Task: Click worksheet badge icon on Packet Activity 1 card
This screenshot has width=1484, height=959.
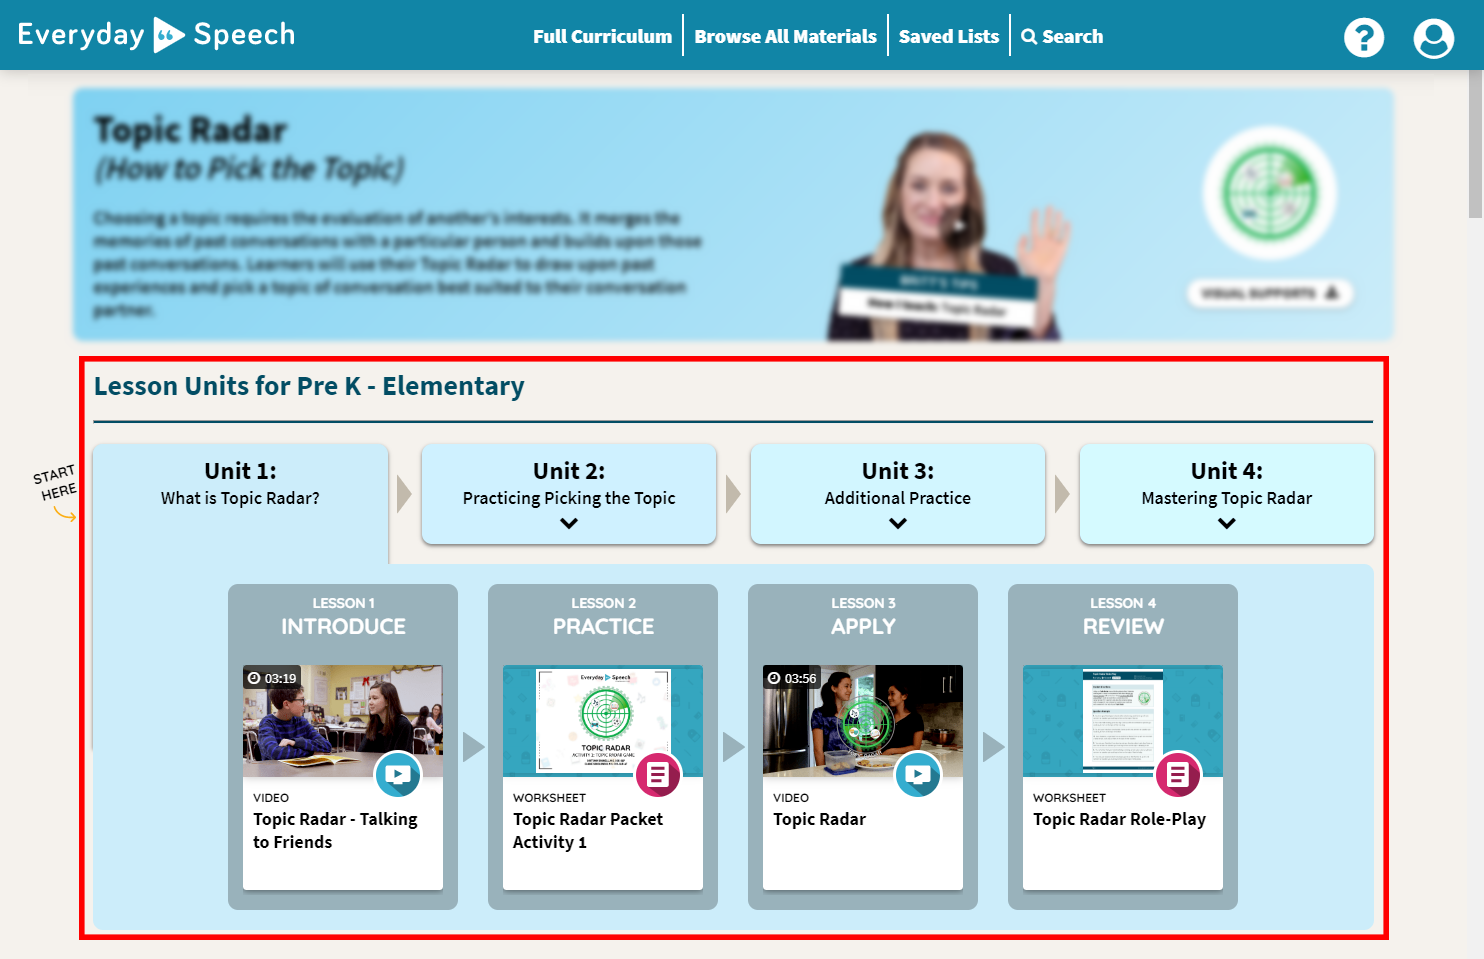Action: (x=658, y=774)
